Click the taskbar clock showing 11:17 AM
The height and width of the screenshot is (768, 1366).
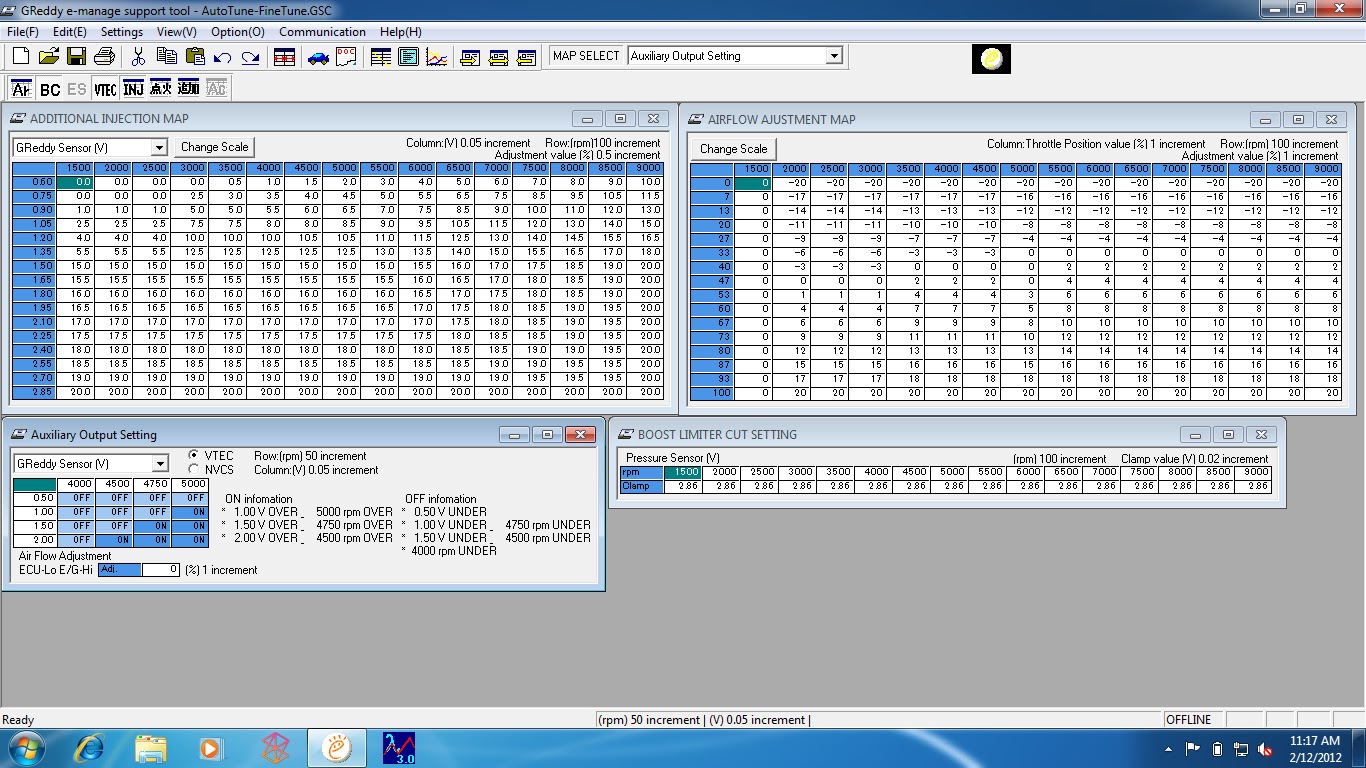click(x=1314, y=748)
